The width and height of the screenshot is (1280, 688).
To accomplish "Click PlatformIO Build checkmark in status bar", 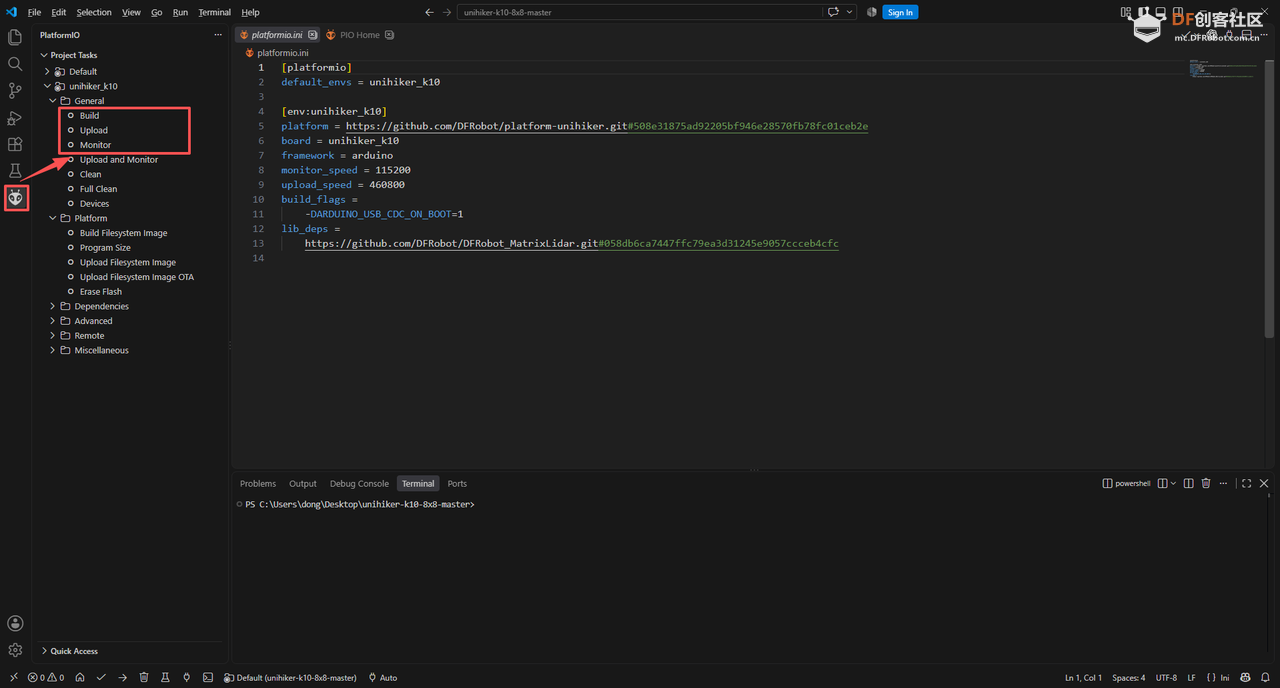I will (101, 677).
